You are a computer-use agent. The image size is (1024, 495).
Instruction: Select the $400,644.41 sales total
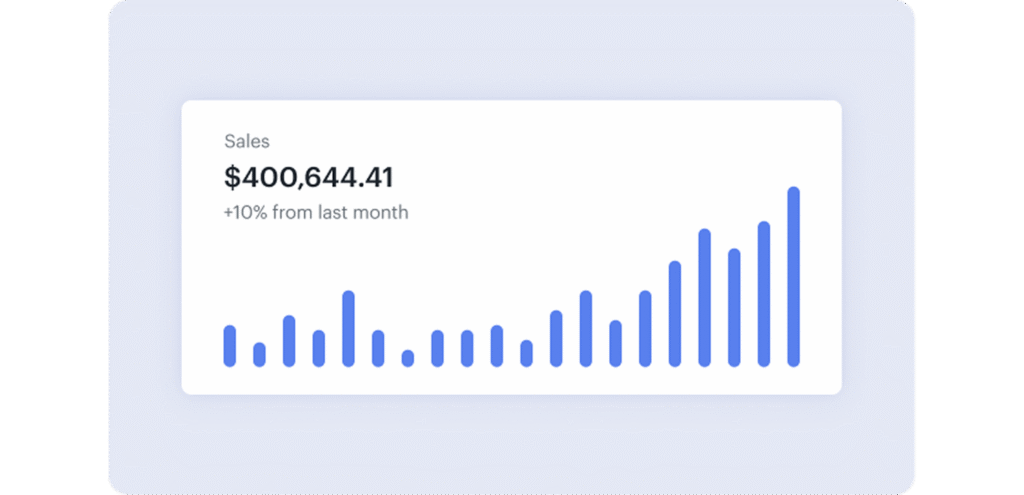click(x=308, y=178)
